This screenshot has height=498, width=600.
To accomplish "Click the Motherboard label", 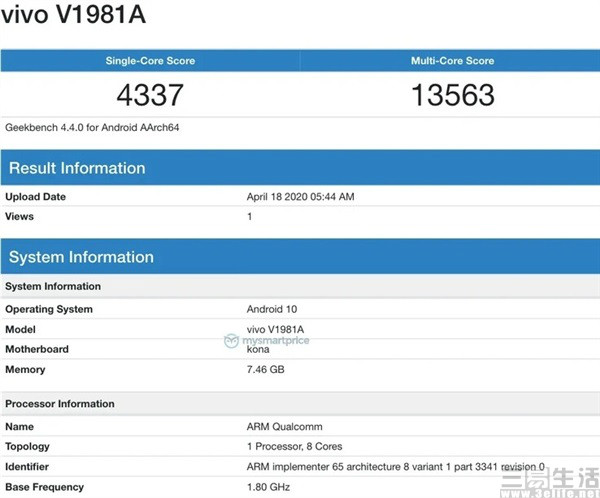I will click(x=37, y=349).
